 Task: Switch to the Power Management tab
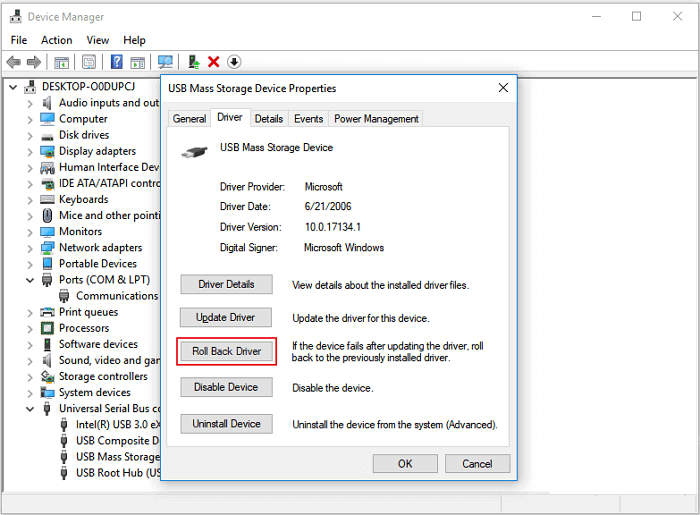pyautogui.click(x=376, y=119)
